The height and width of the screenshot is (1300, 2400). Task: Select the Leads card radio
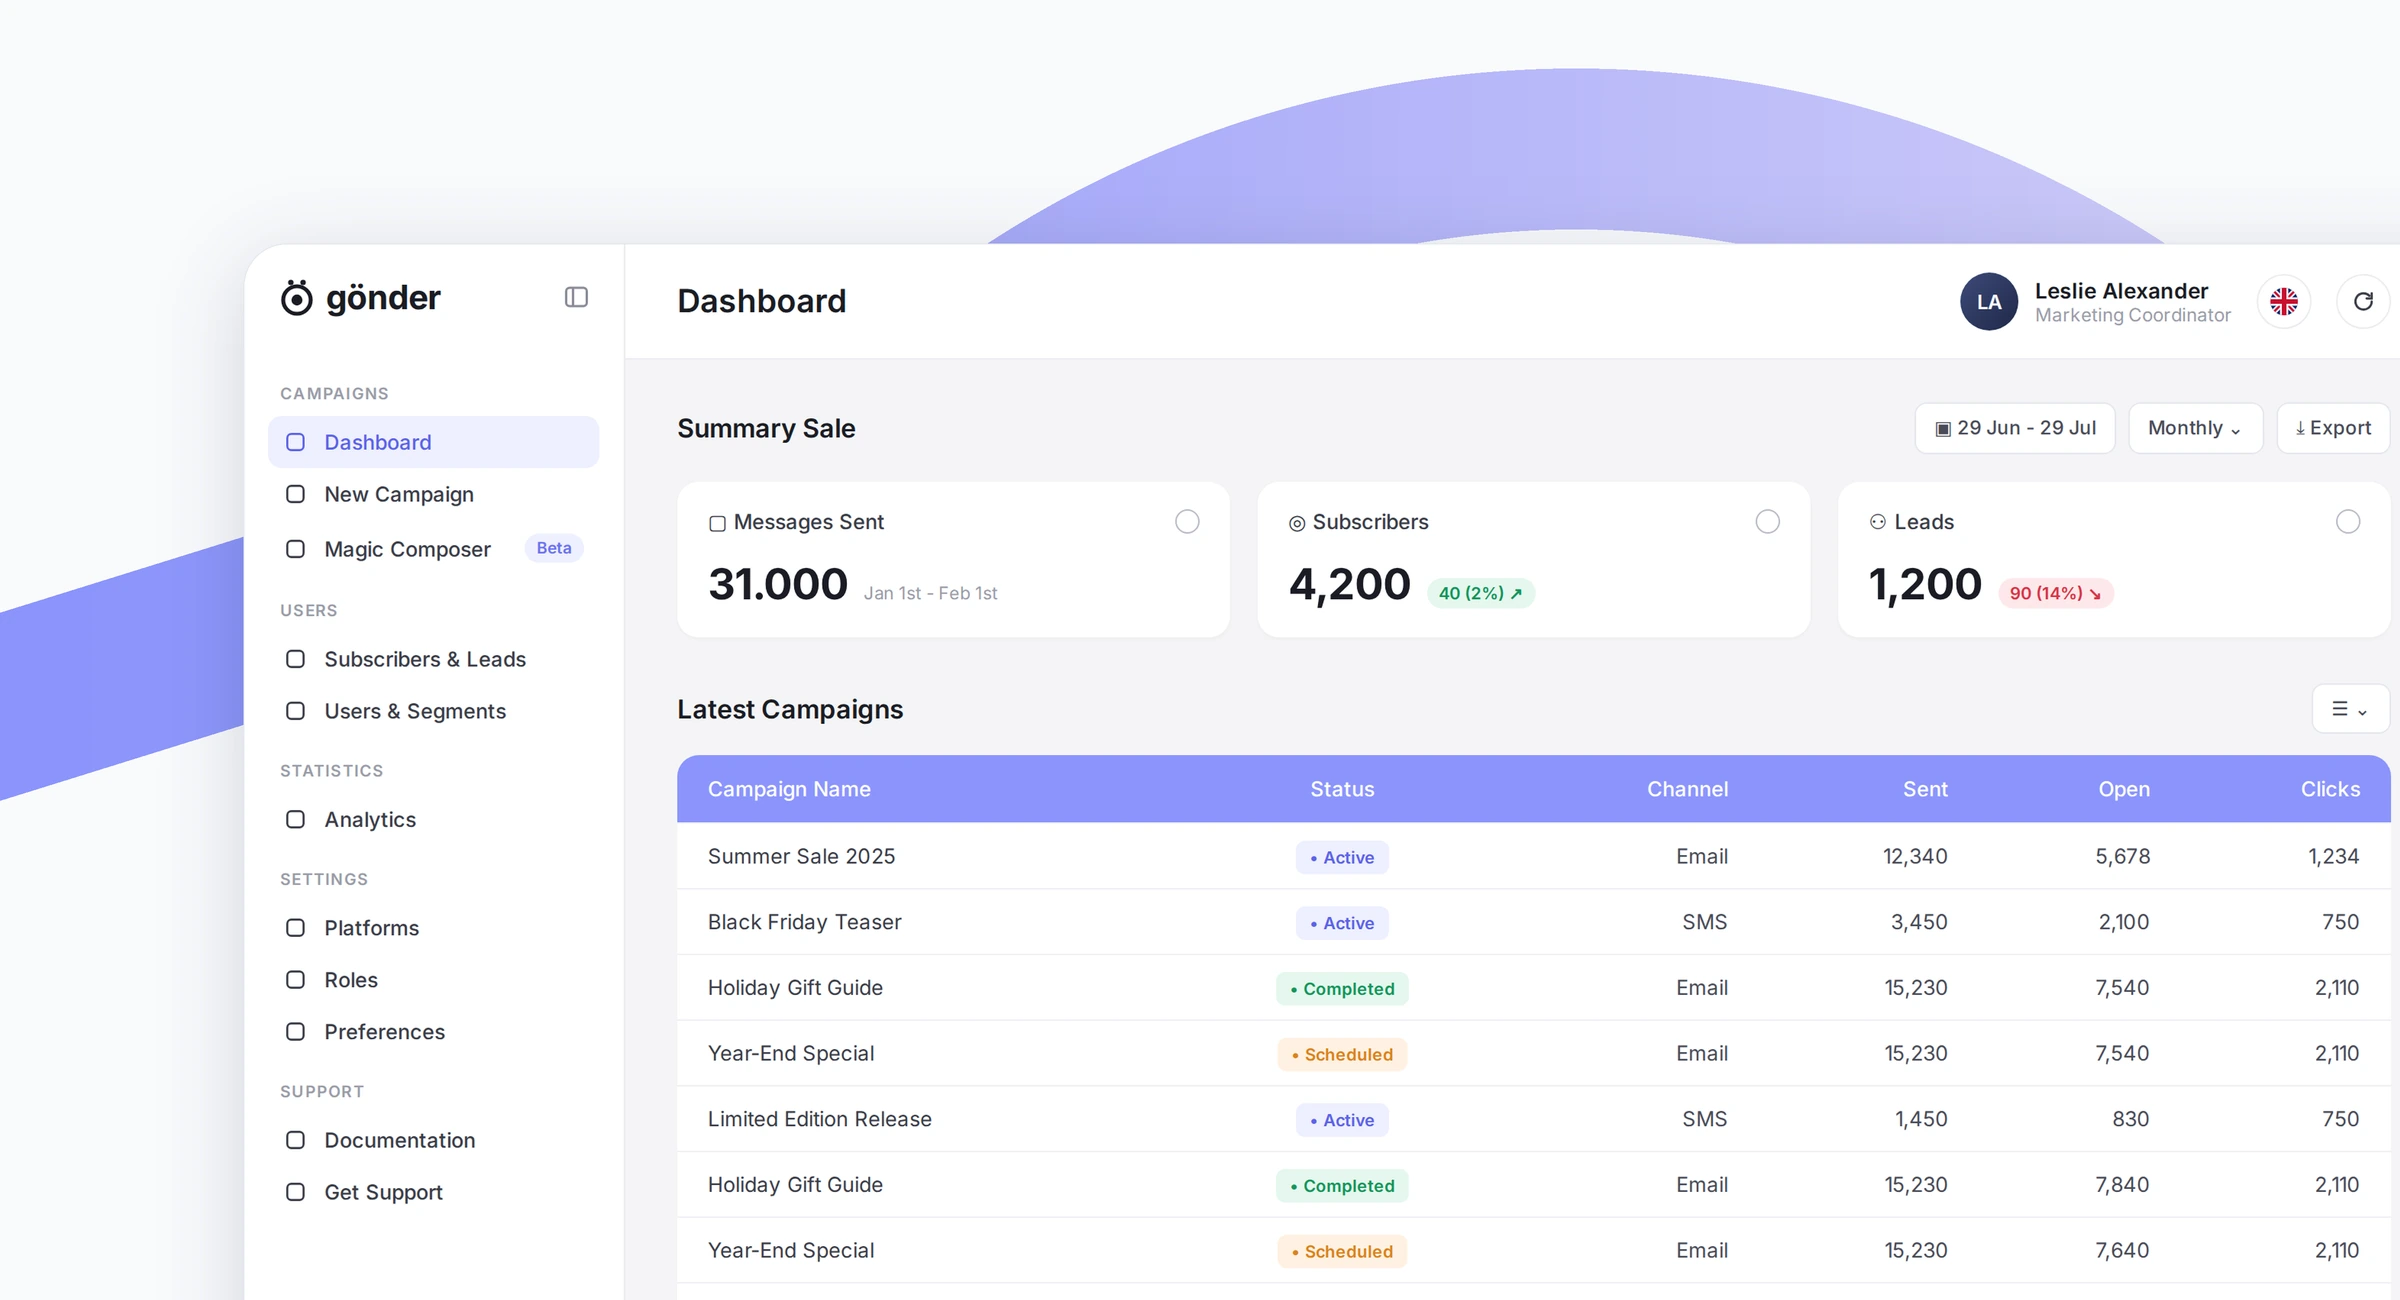pos(2348,522)
